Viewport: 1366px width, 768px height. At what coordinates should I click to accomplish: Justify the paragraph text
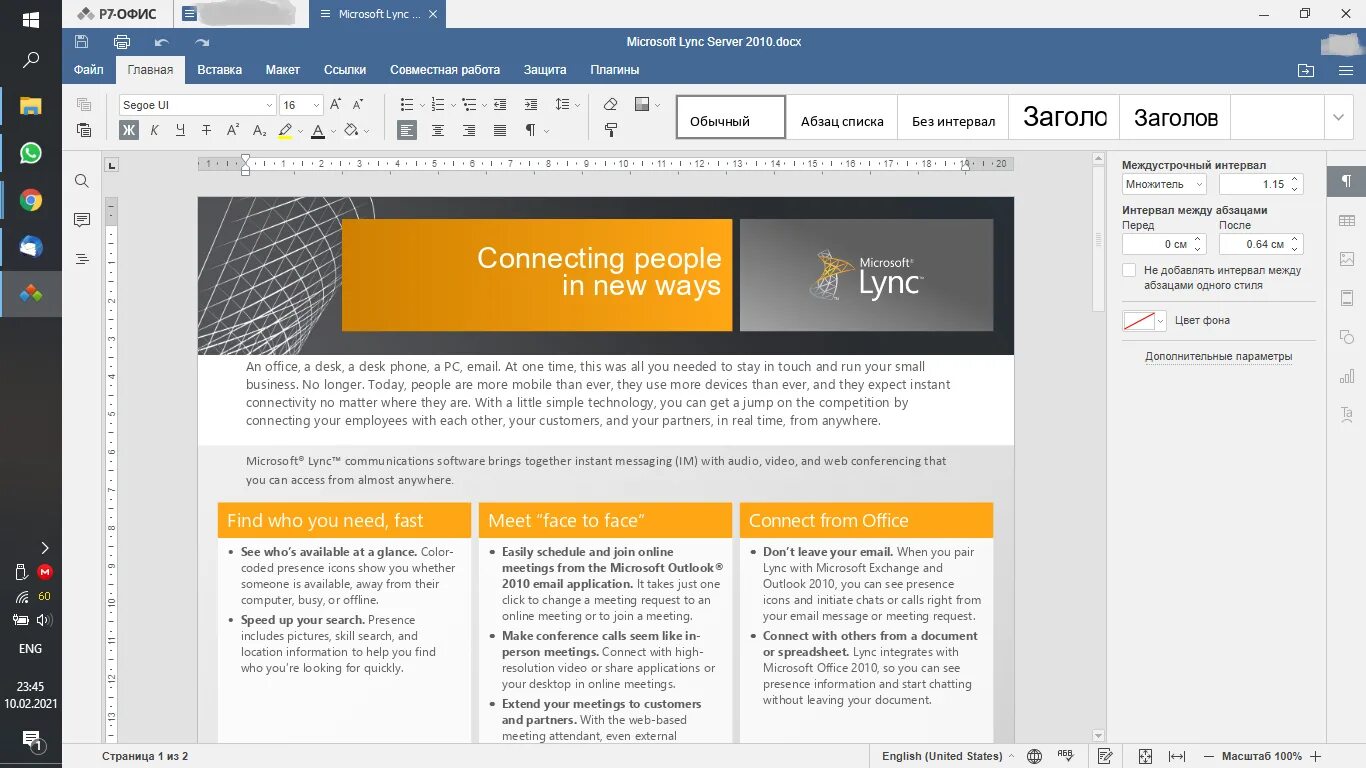point(500,130)
